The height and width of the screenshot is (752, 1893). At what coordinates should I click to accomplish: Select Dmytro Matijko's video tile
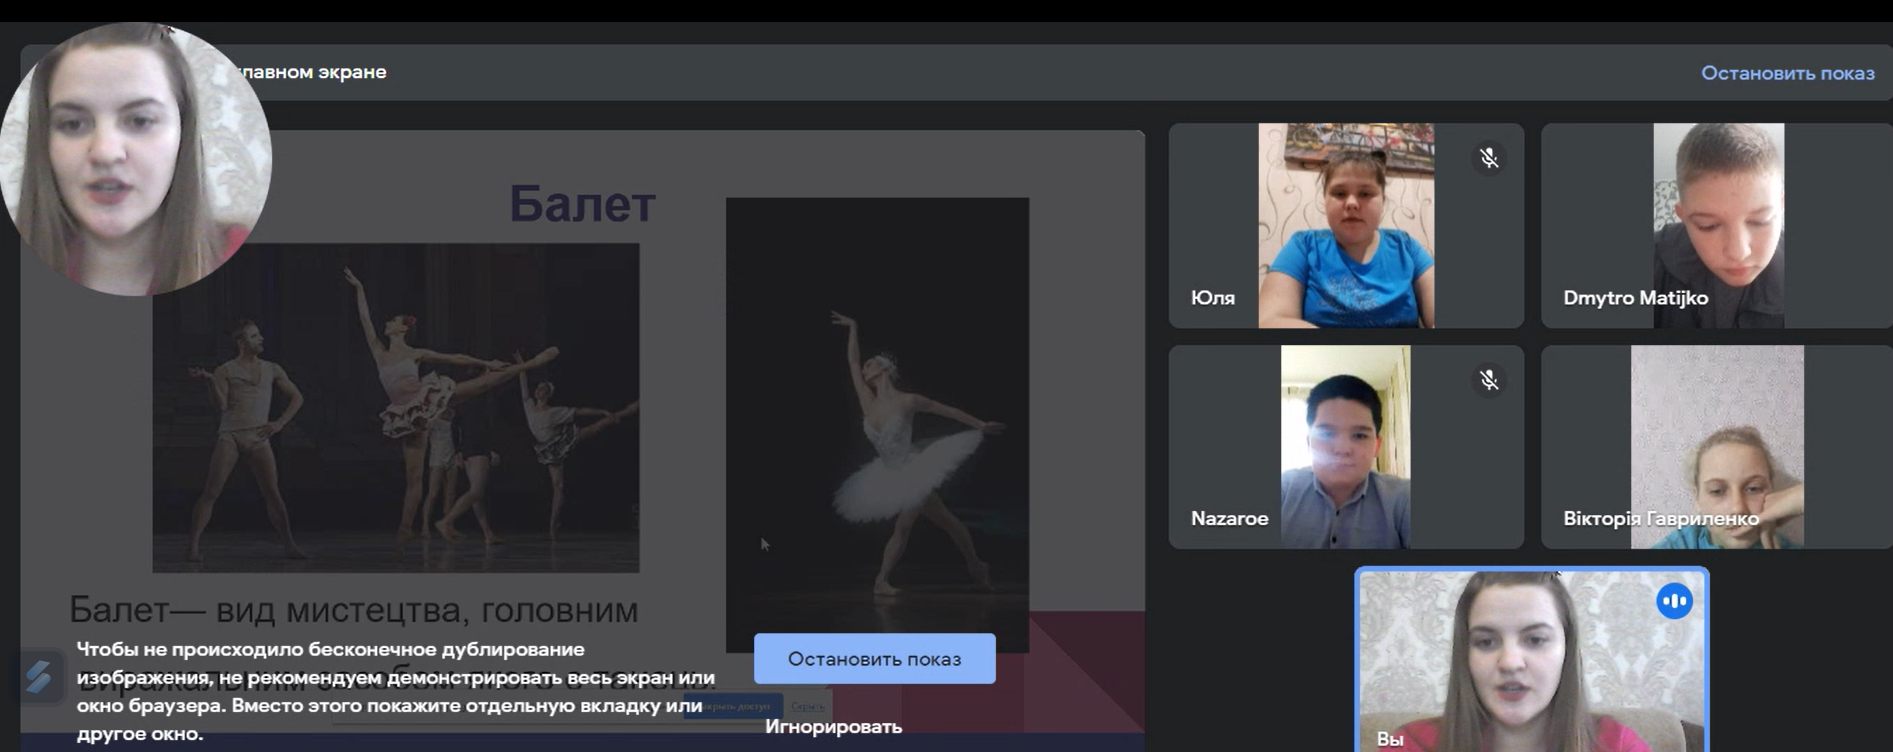[1717, 226]
